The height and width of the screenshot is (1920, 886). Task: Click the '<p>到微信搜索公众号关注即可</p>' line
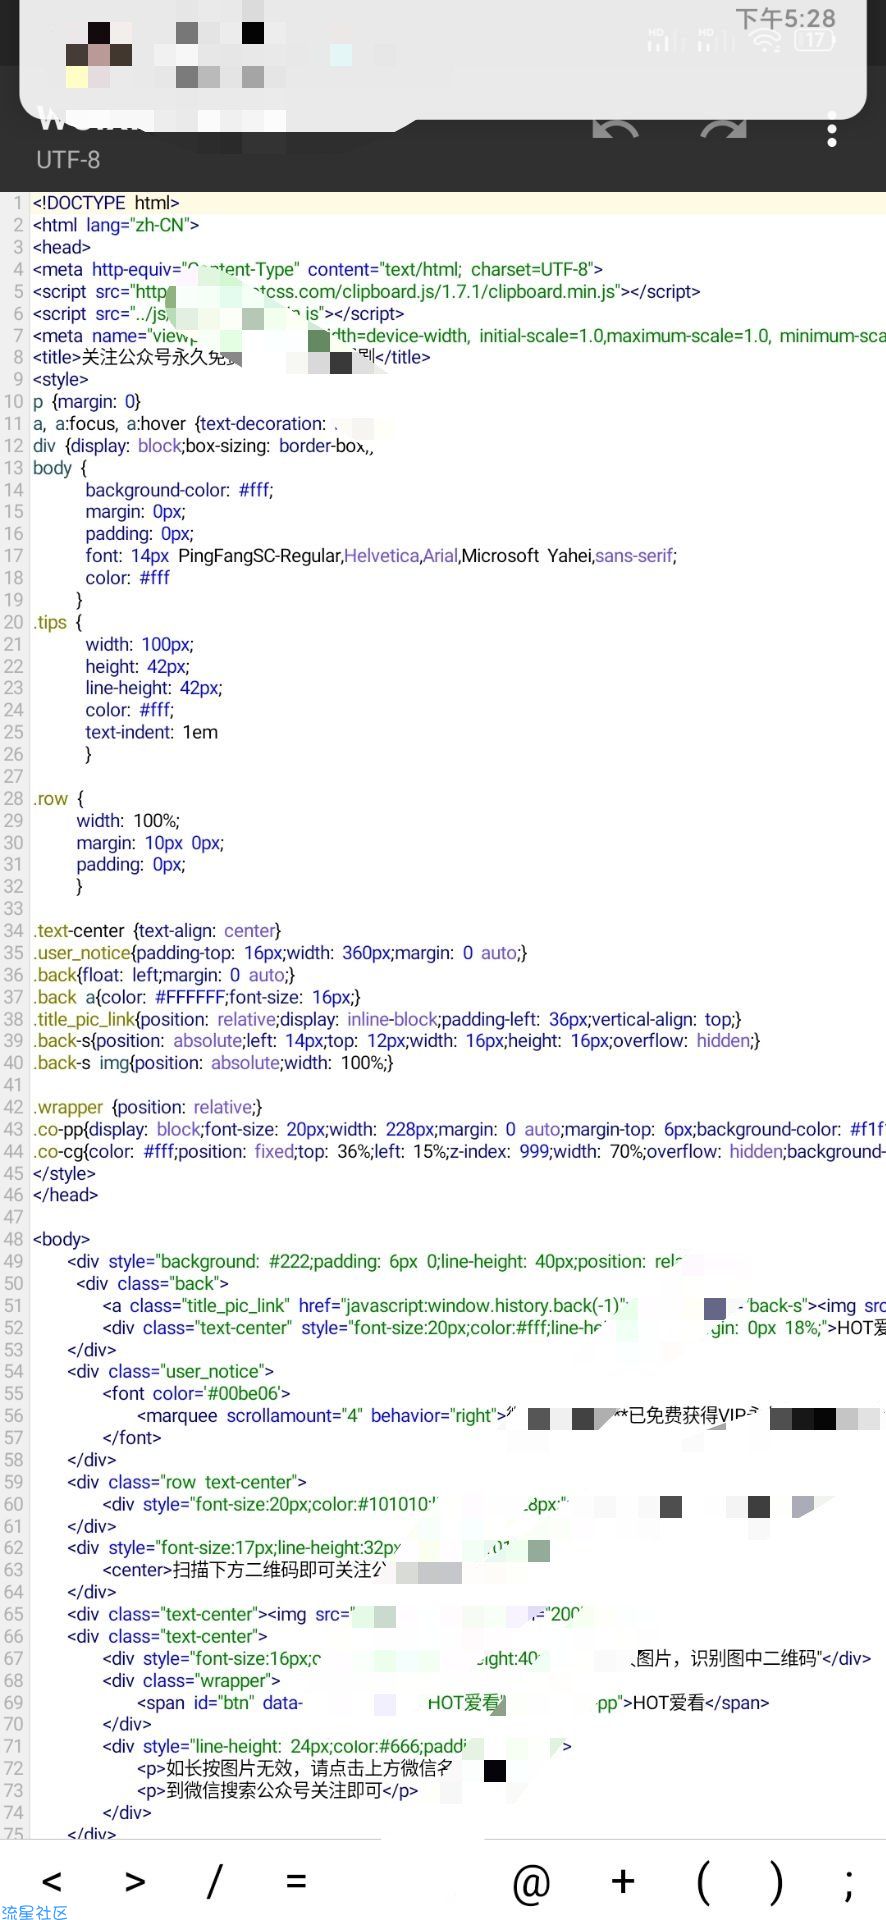click(x=278, y=1790)
